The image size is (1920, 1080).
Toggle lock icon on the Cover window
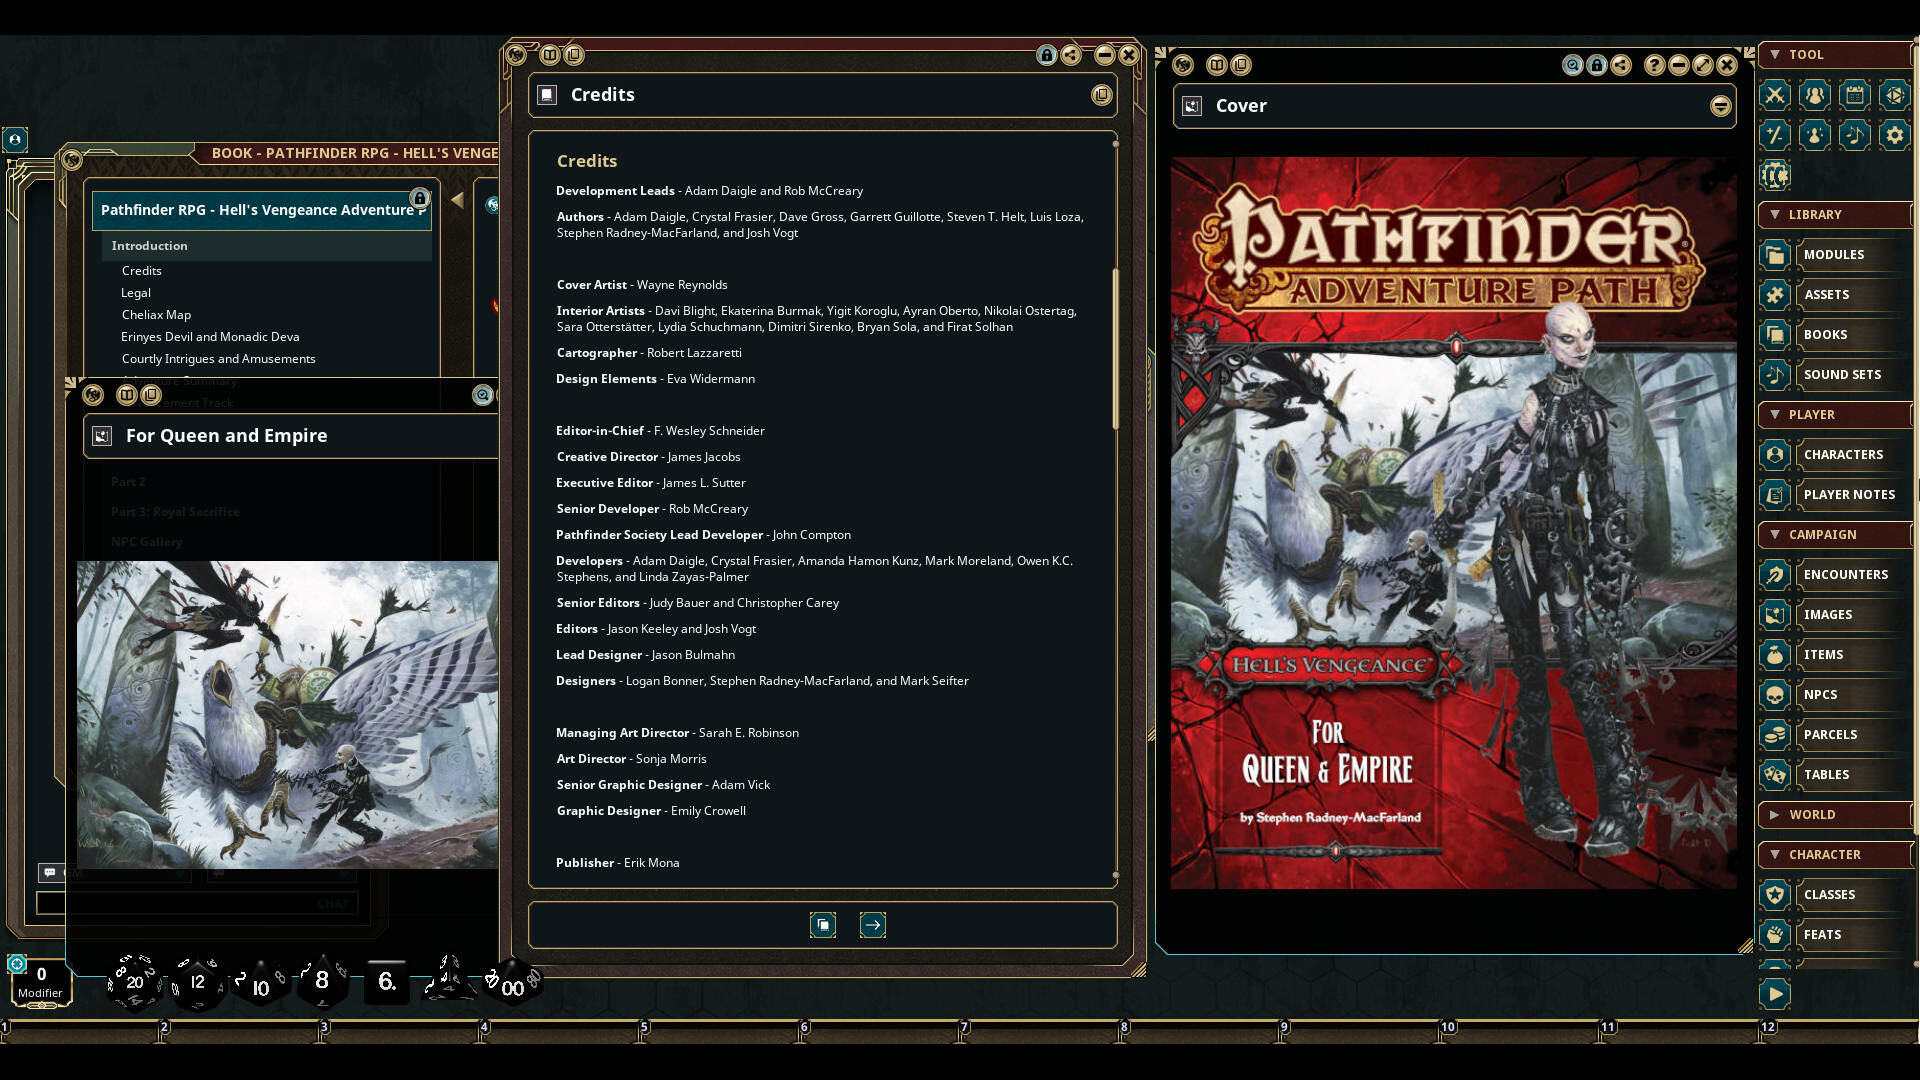(1597, 65)
